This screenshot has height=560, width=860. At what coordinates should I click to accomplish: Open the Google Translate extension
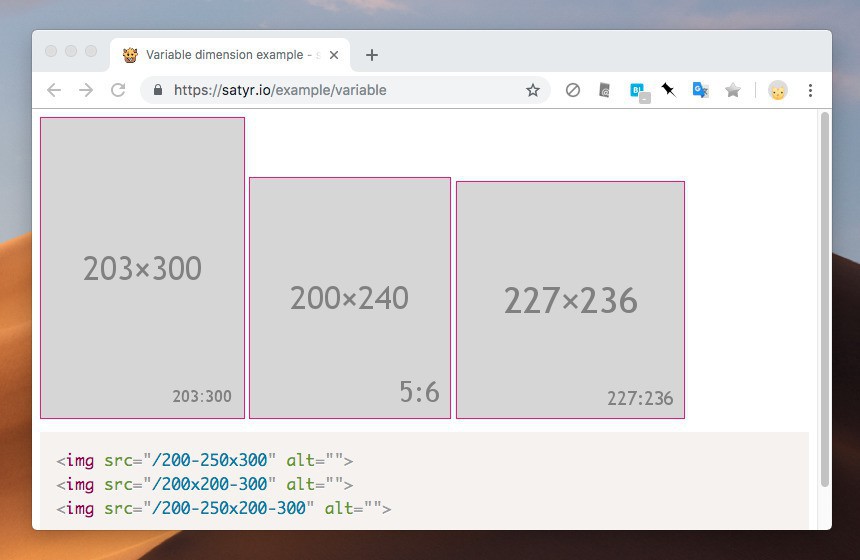click(x=700, y=90)
